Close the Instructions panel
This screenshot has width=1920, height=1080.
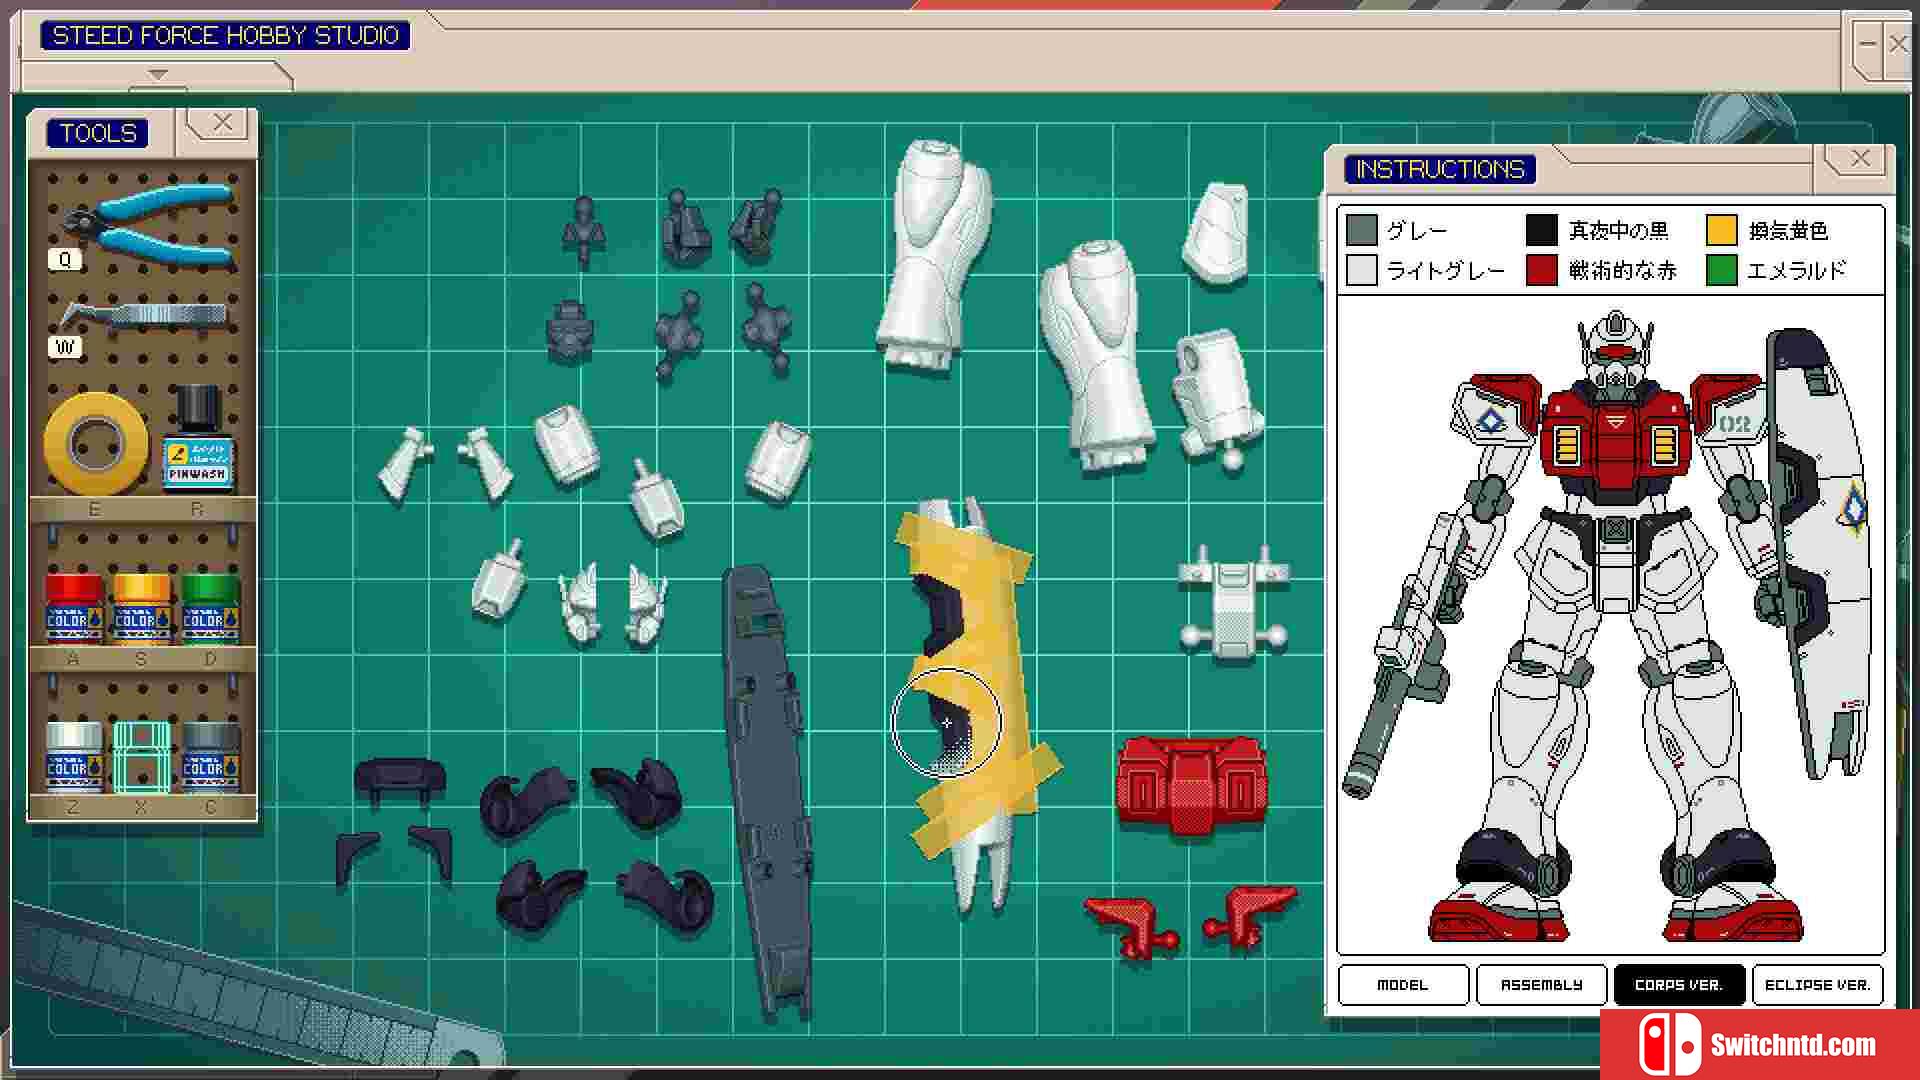(x=1860, y=158)
